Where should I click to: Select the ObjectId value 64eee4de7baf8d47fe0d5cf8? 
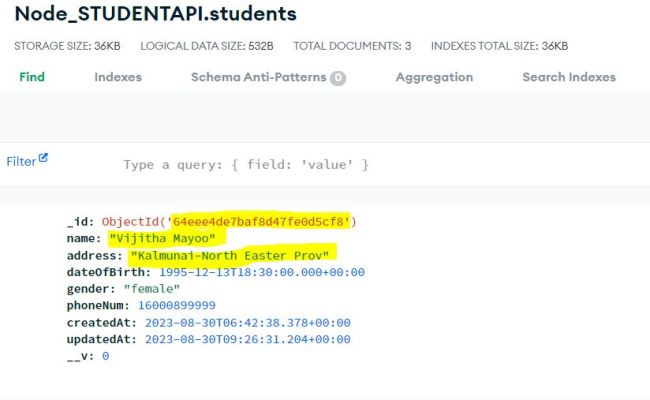[x=259, y=222]
